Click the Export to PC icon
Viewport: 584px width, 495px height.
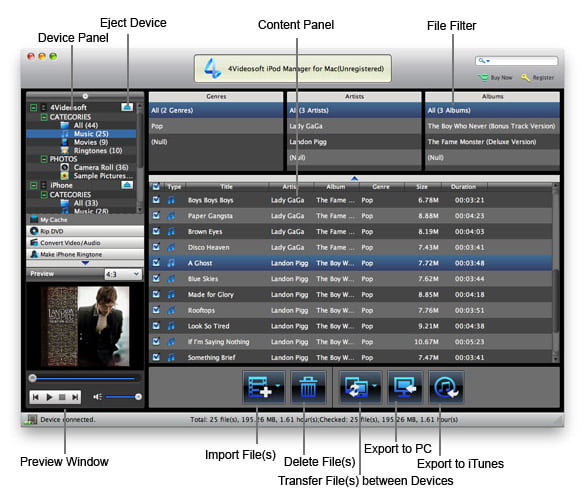coord(405,387)
